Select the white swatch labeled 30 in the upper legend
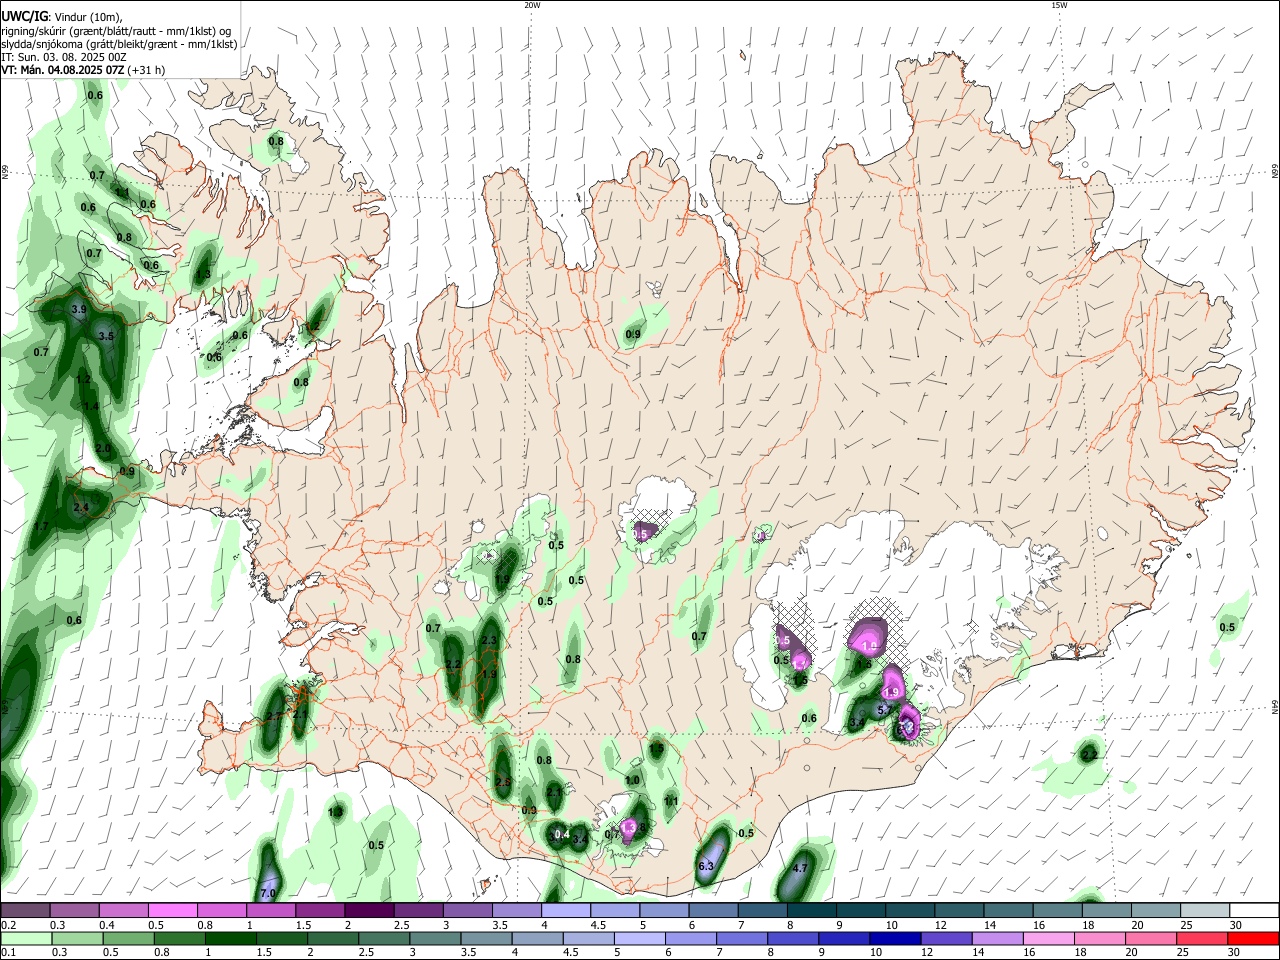Image resolution: width=1280 pixels, height=960 pixels. (1253, 911)
